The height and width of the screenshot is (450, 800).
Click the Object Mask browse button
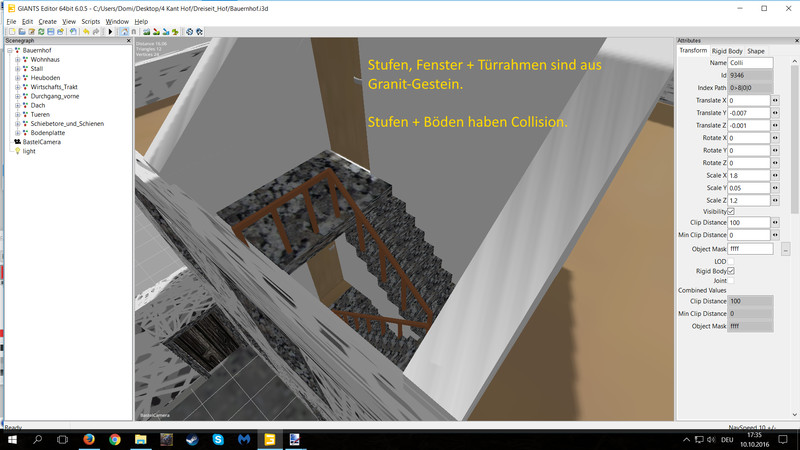(x=786, y=248)
